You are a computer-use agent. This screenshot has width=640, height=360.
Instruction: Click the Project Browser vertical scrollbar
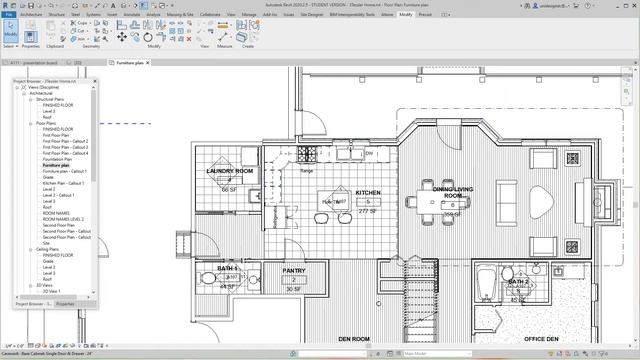[x=93, y=135]
